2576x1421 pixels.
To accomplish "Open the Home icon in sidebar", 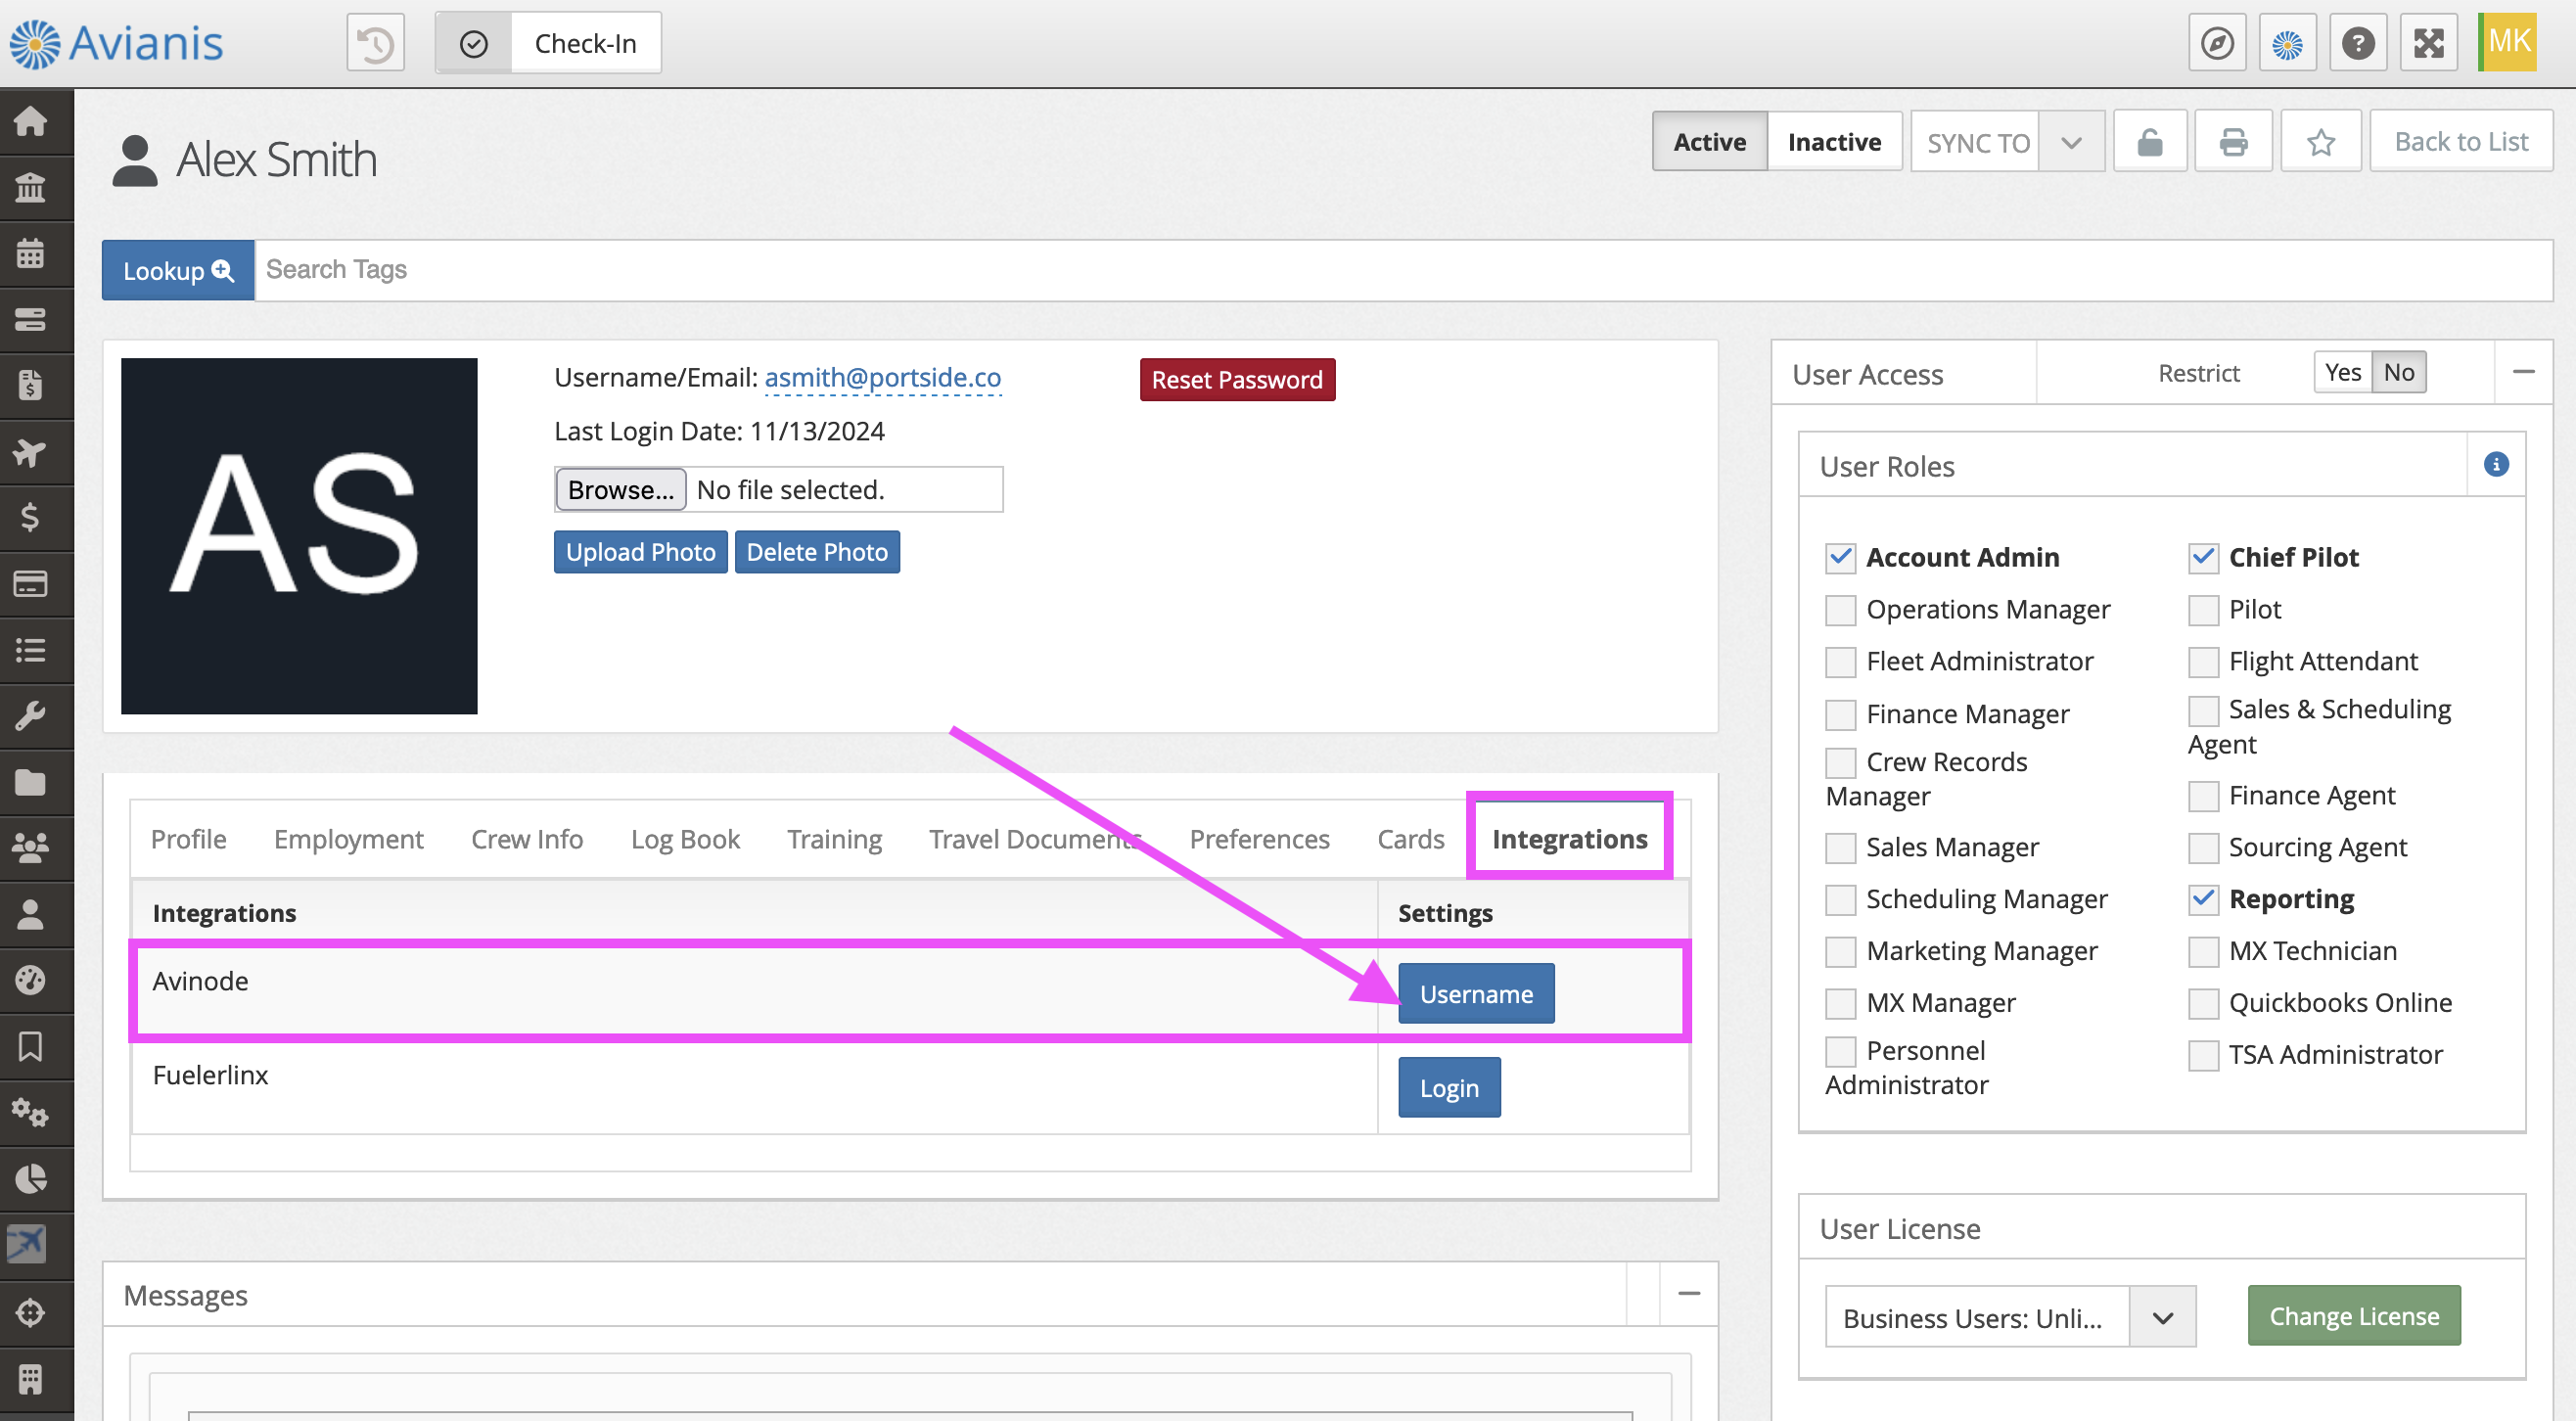I will [30, 121].
